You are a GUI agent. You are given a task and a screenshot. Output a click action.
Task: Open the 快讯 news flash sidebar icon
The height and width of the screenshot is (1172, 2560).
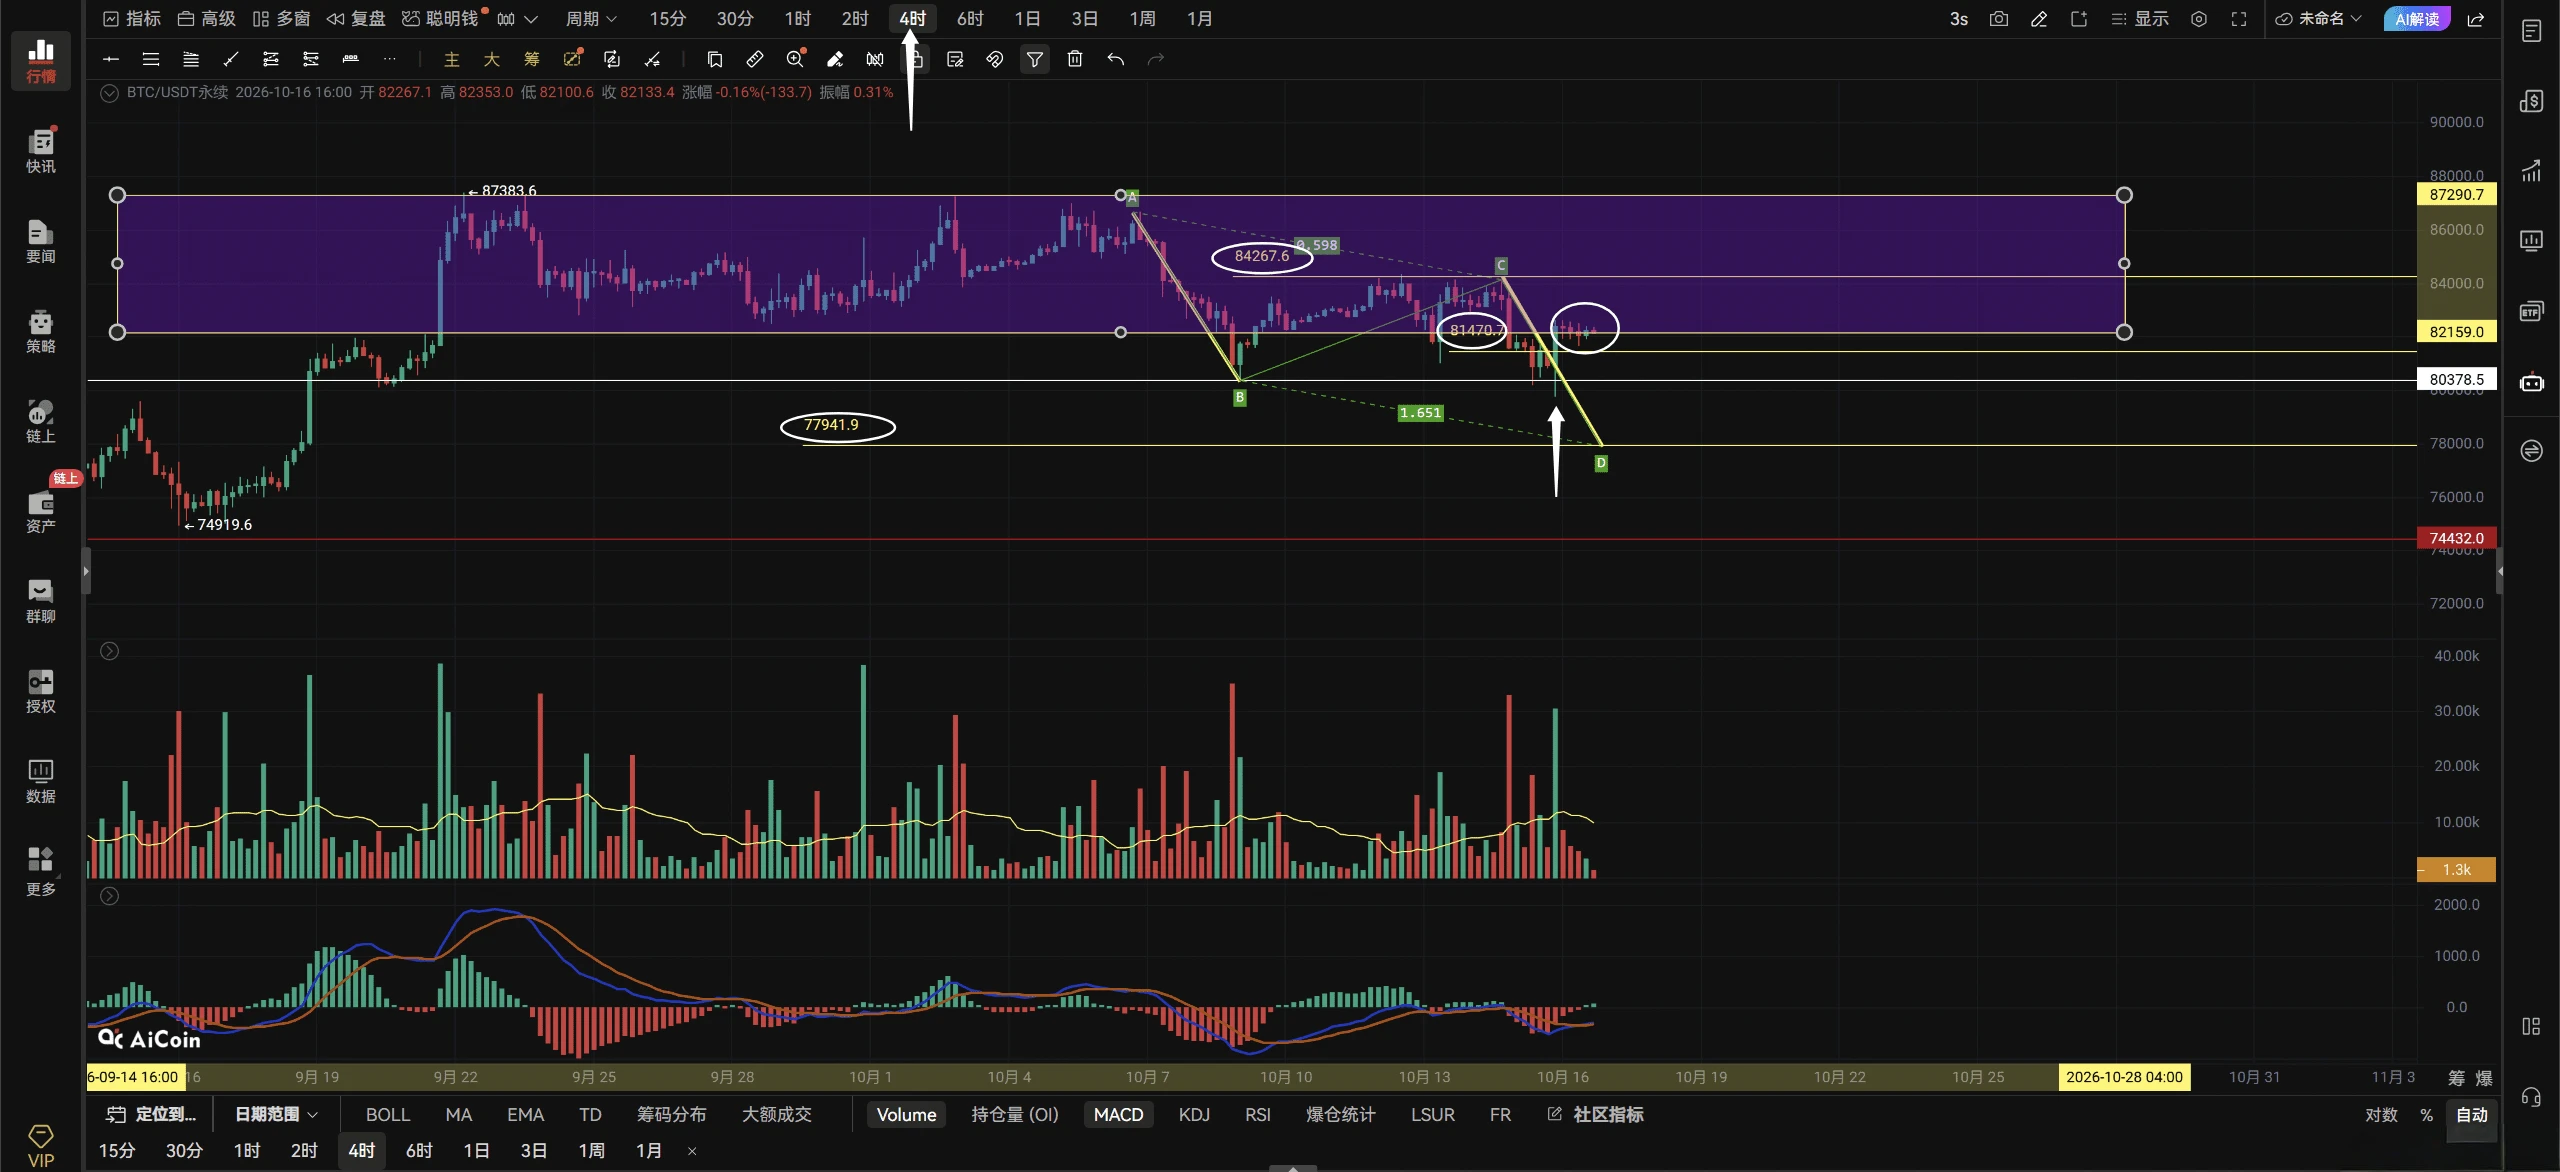click(40, 150)
